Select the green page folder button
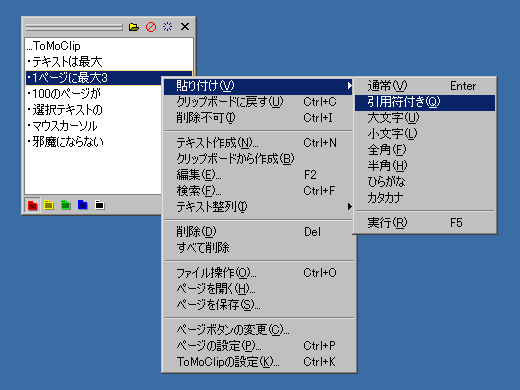 pyautogui.click(x=66, y=205)
